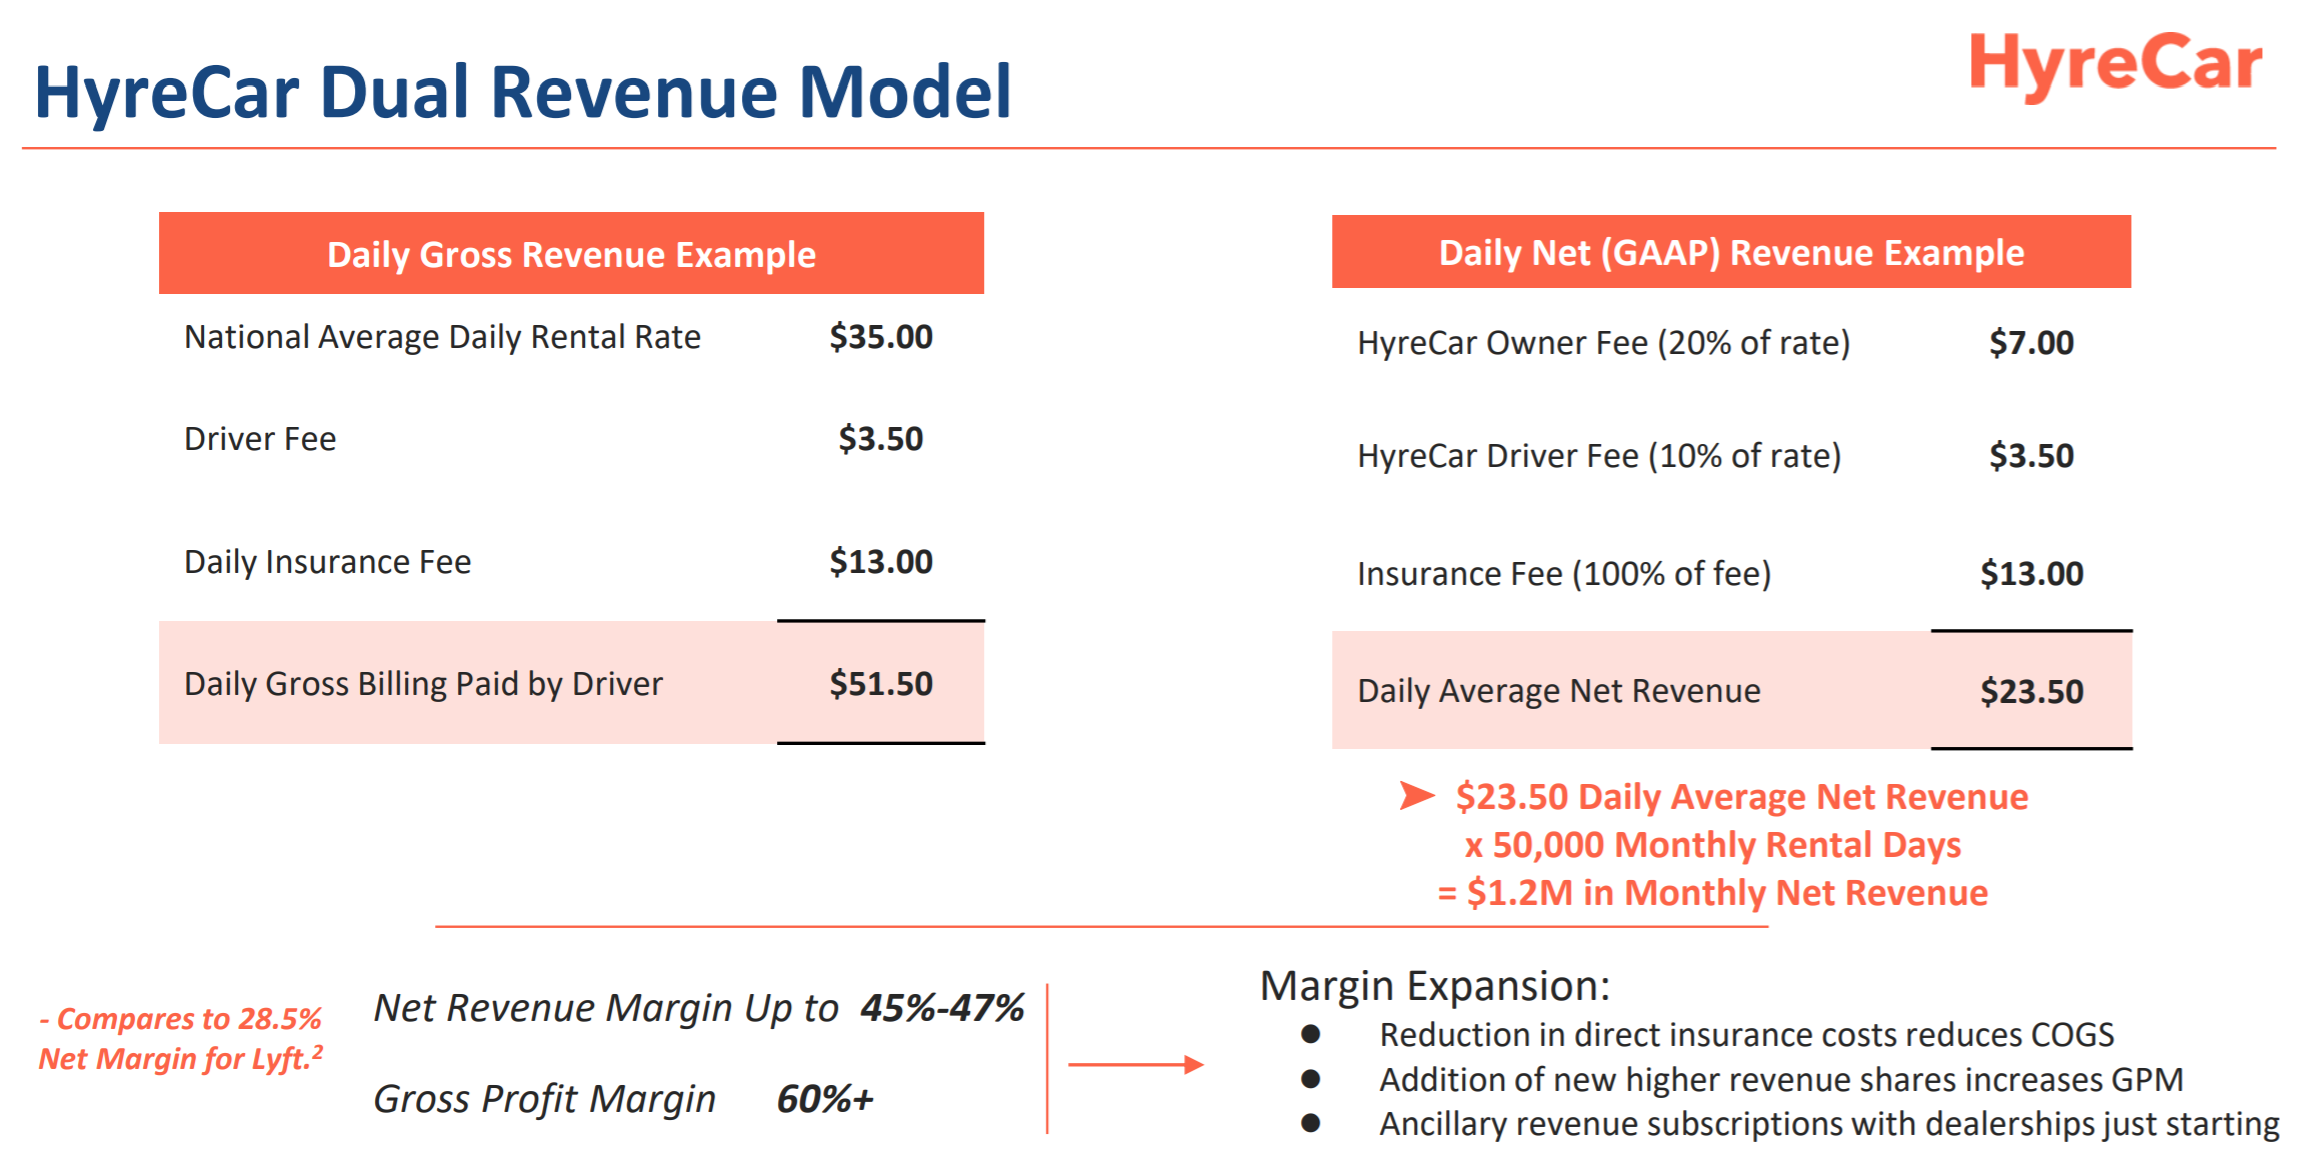Click the 'Margin Expansion:' heading
This screenshot has width=2319, height=1165.
click(1434, 986)
